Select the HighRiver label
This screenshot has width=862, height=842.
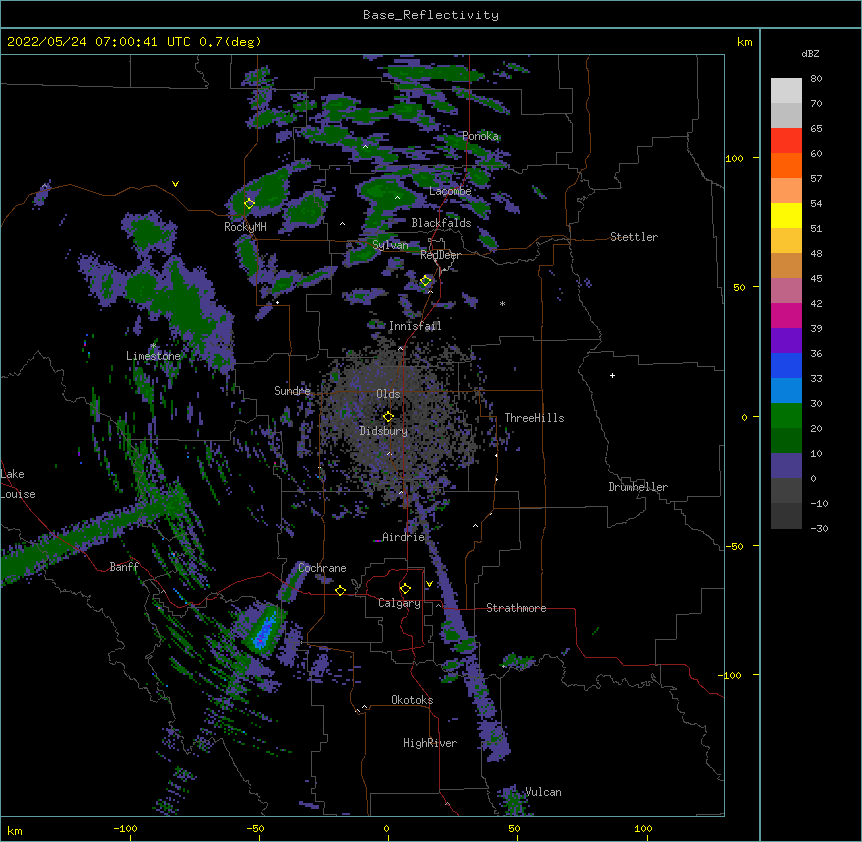point(430,743)
